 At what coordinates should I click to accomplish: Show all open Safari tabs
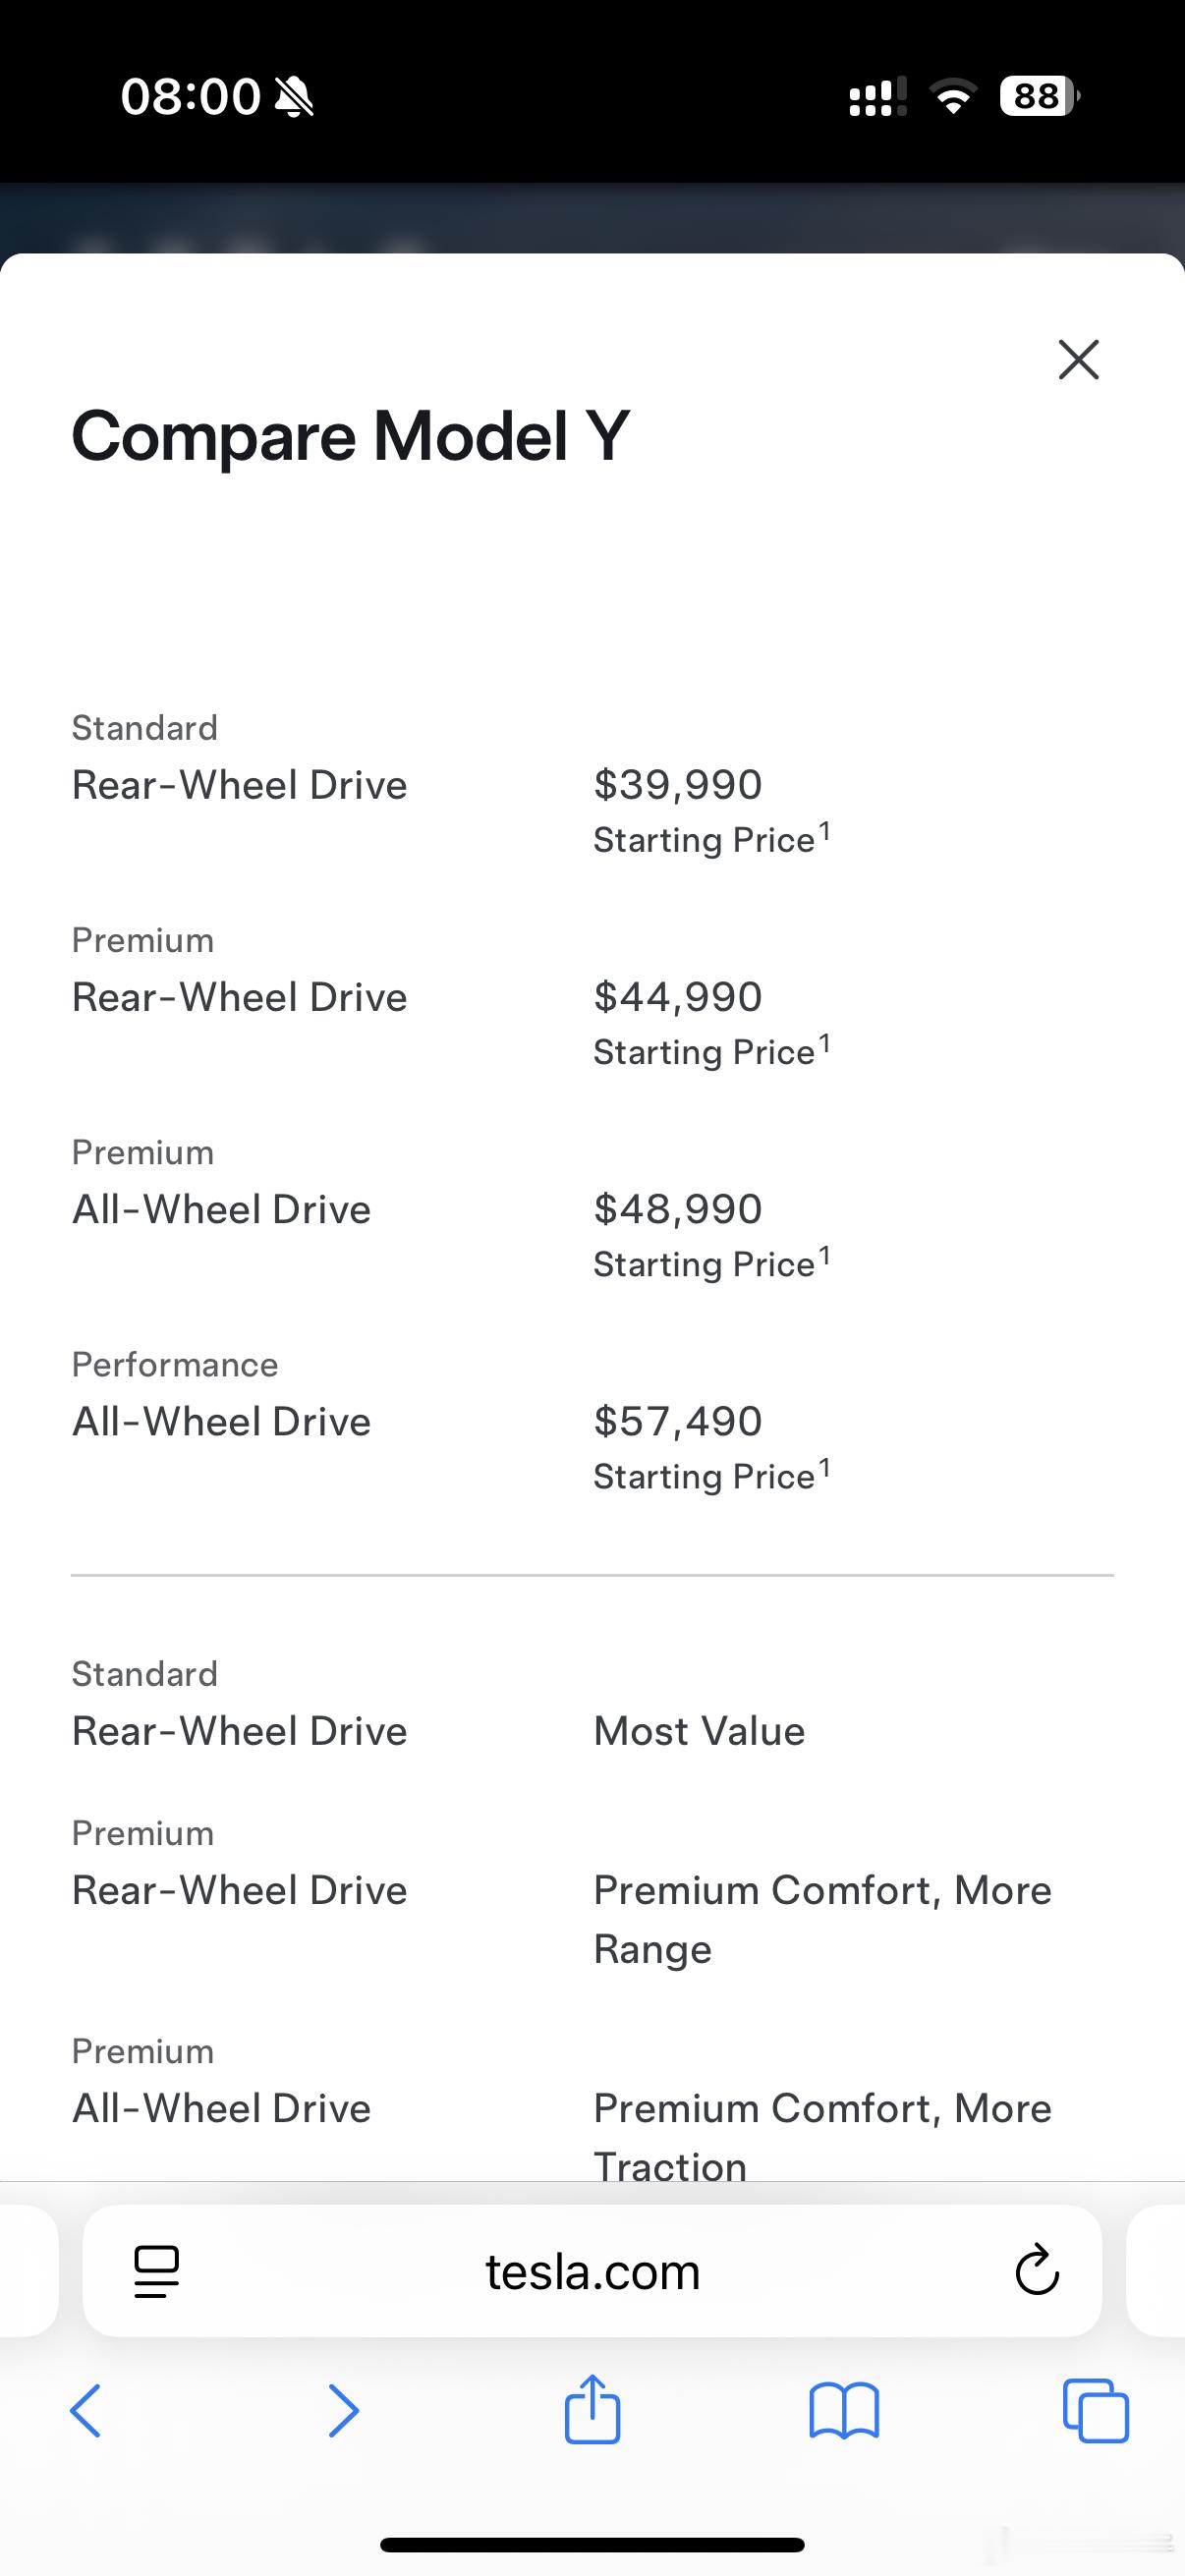1095,2411
